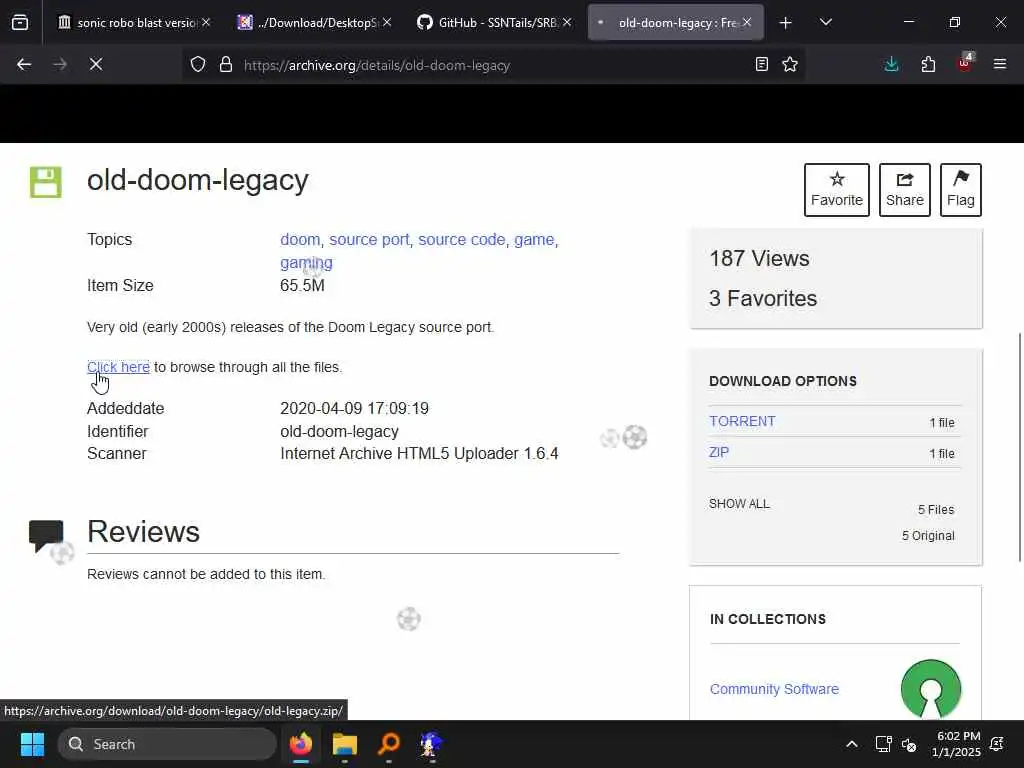Click the Reviews speech bubble icon
The width and height of the screenshot is (1024, 768).
tap(46, 535)
